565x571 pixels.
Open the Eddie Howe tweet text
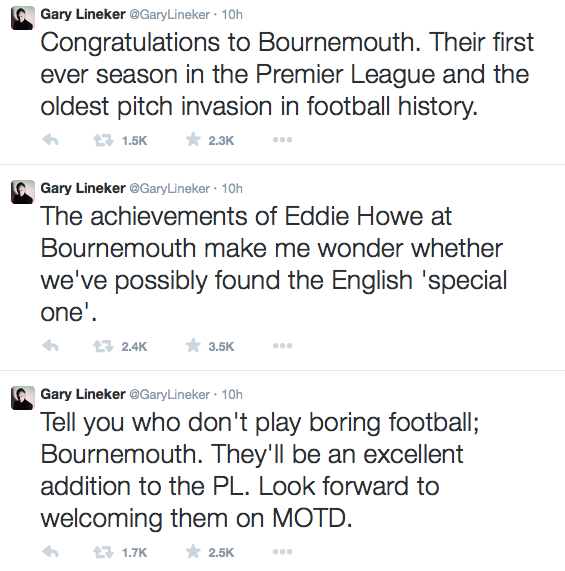(273, 264)
